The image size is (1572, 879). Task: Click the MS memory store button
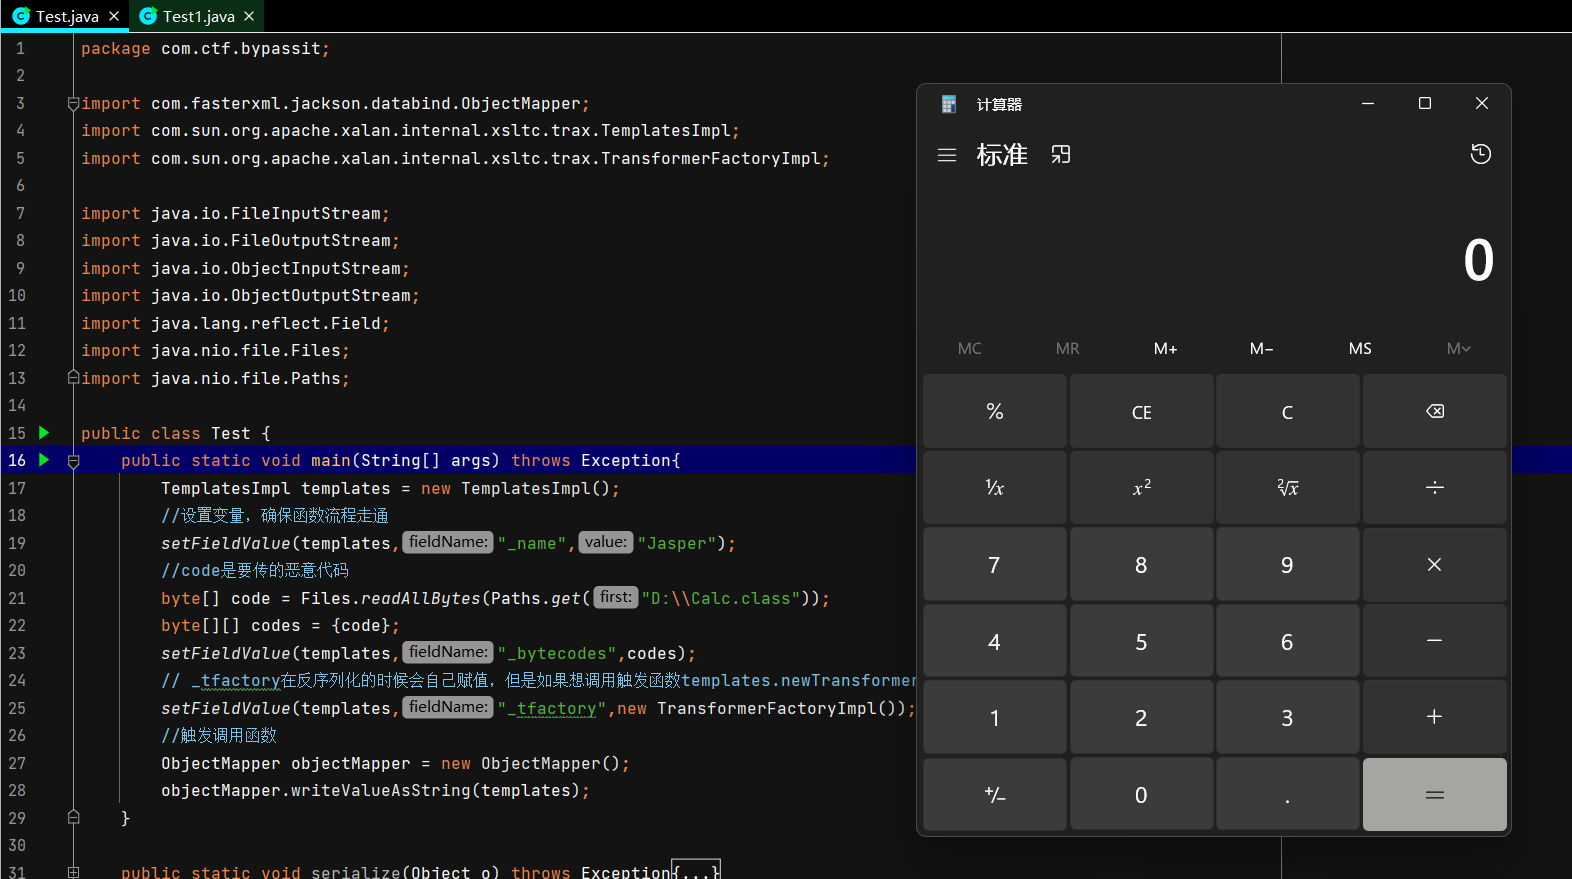tap(1360, 349)
